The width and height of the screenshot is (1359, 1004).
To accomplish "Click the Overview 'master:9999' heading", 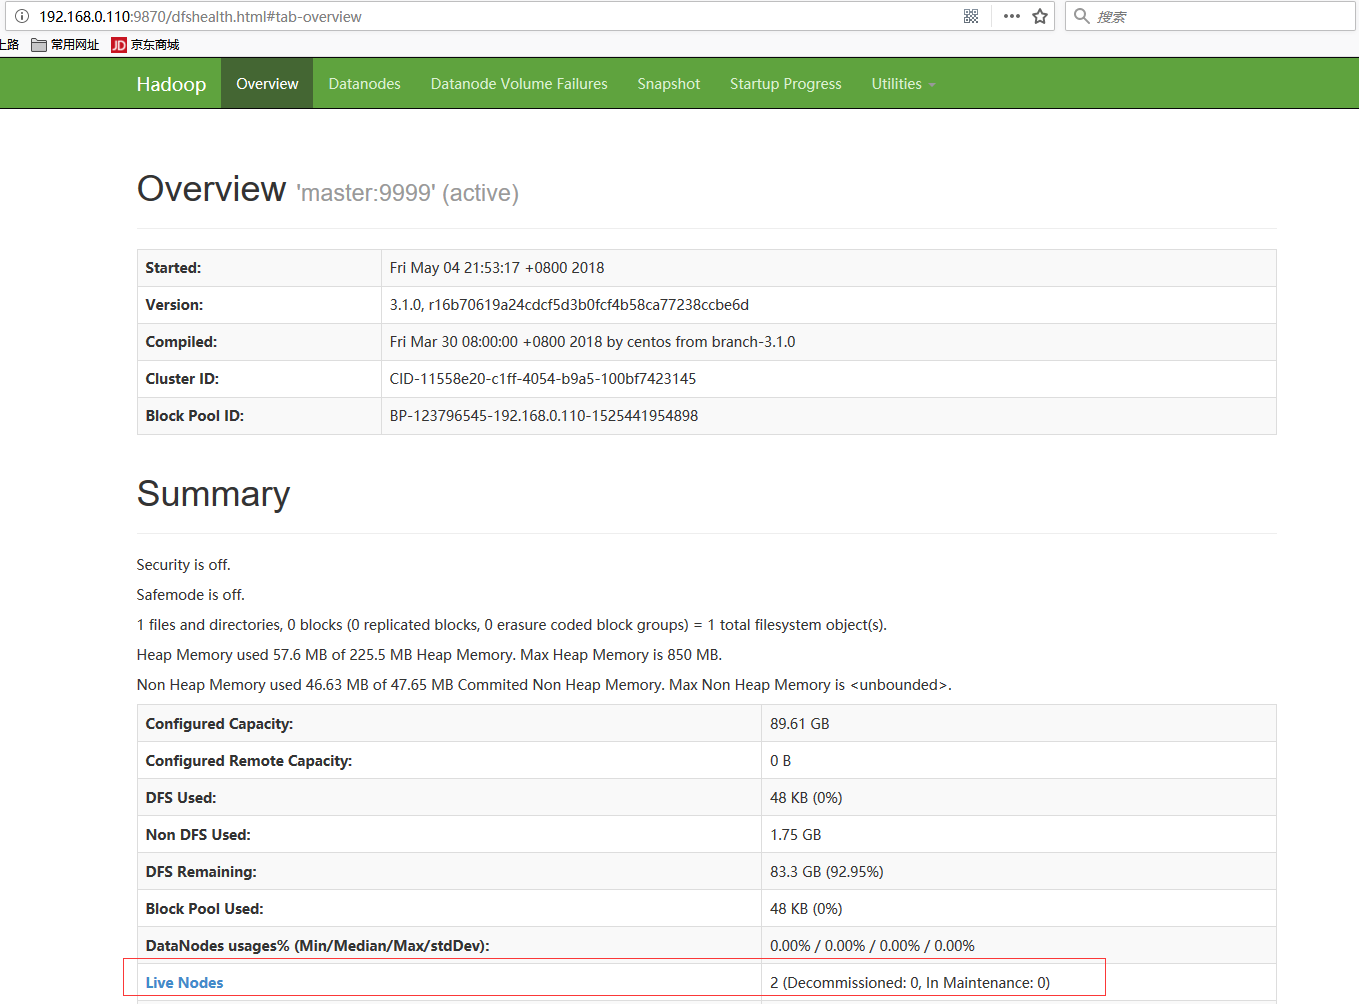I will click(x=328, y=189).
